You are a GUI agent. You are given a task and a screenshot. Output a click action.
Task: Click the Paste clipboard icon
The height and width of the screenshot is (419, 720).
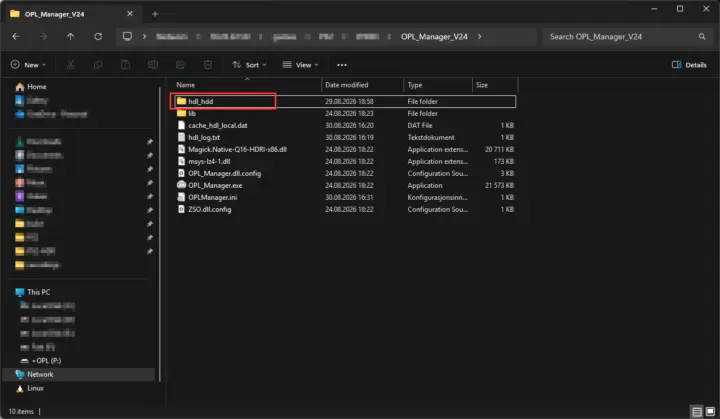coord(125,65)
